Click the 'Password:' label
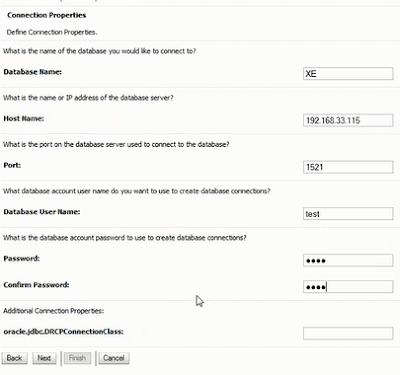400x375 pixels. click(x=21, y=258)
